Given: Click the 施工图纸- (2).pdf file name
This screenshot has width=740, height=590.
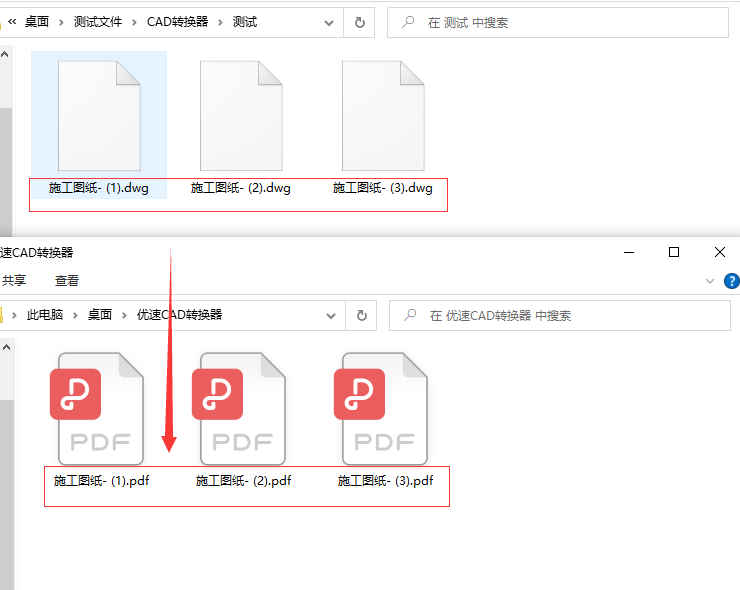Looking at the screenshot, I should (x=244, y=481).
